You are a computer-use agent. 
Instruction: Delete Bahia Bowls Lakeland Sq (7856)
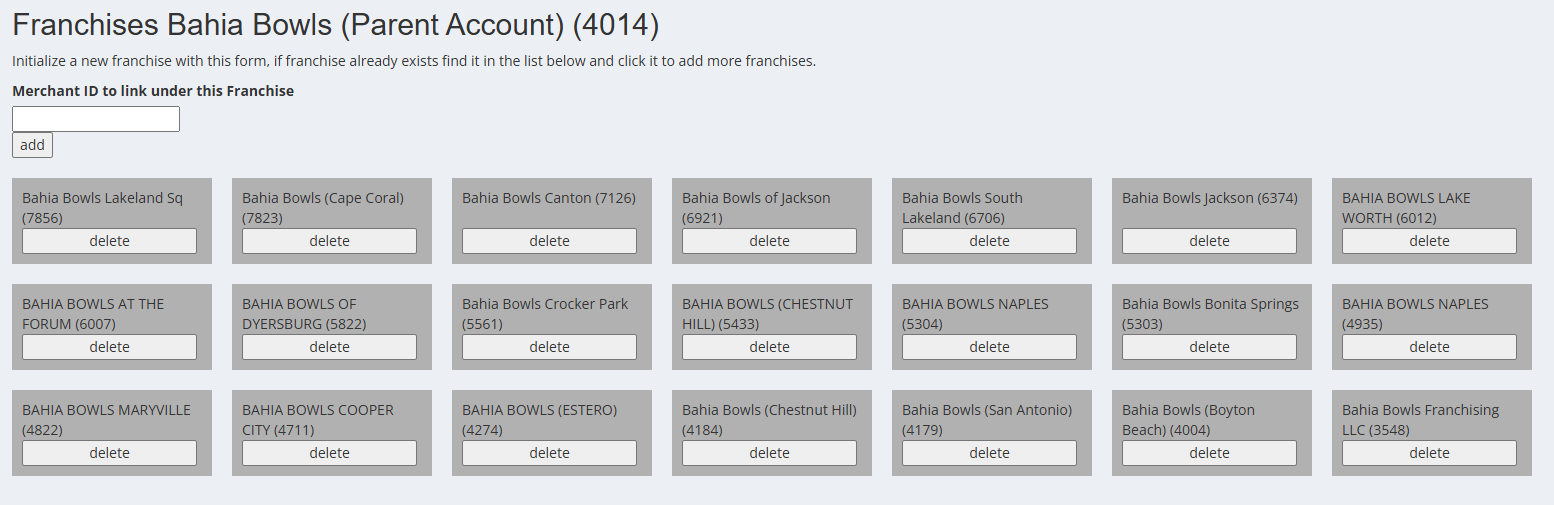pos(109,241)
